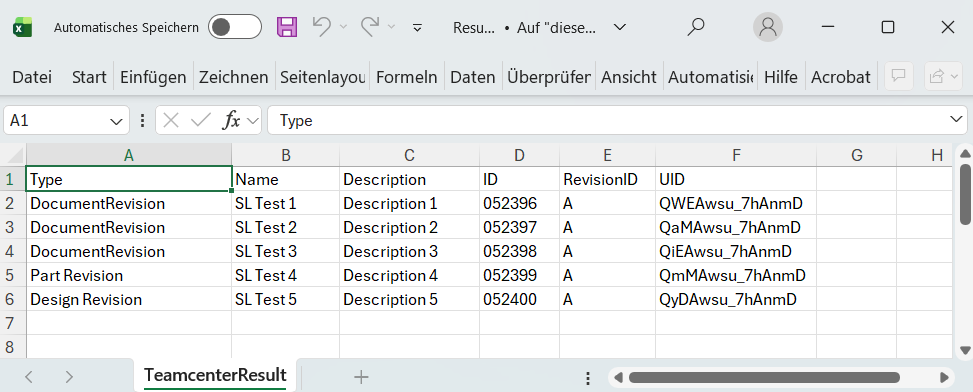Customize the Quick Access Toolbar
Screen dimensions: 973x392
[x=418, y=27]
